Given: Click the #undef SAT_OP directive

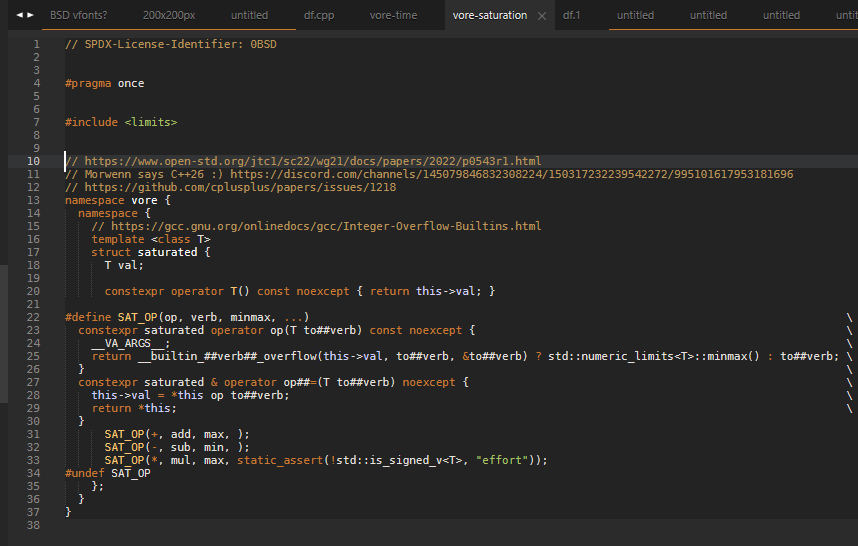Looking at the screenshot, I should tap(107, 473).
